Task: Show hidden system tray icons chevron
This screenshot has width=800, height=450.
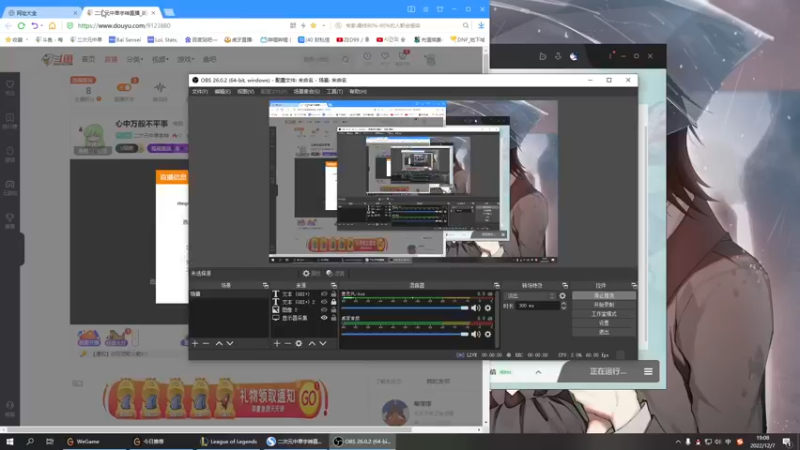Action: [678, 442]
